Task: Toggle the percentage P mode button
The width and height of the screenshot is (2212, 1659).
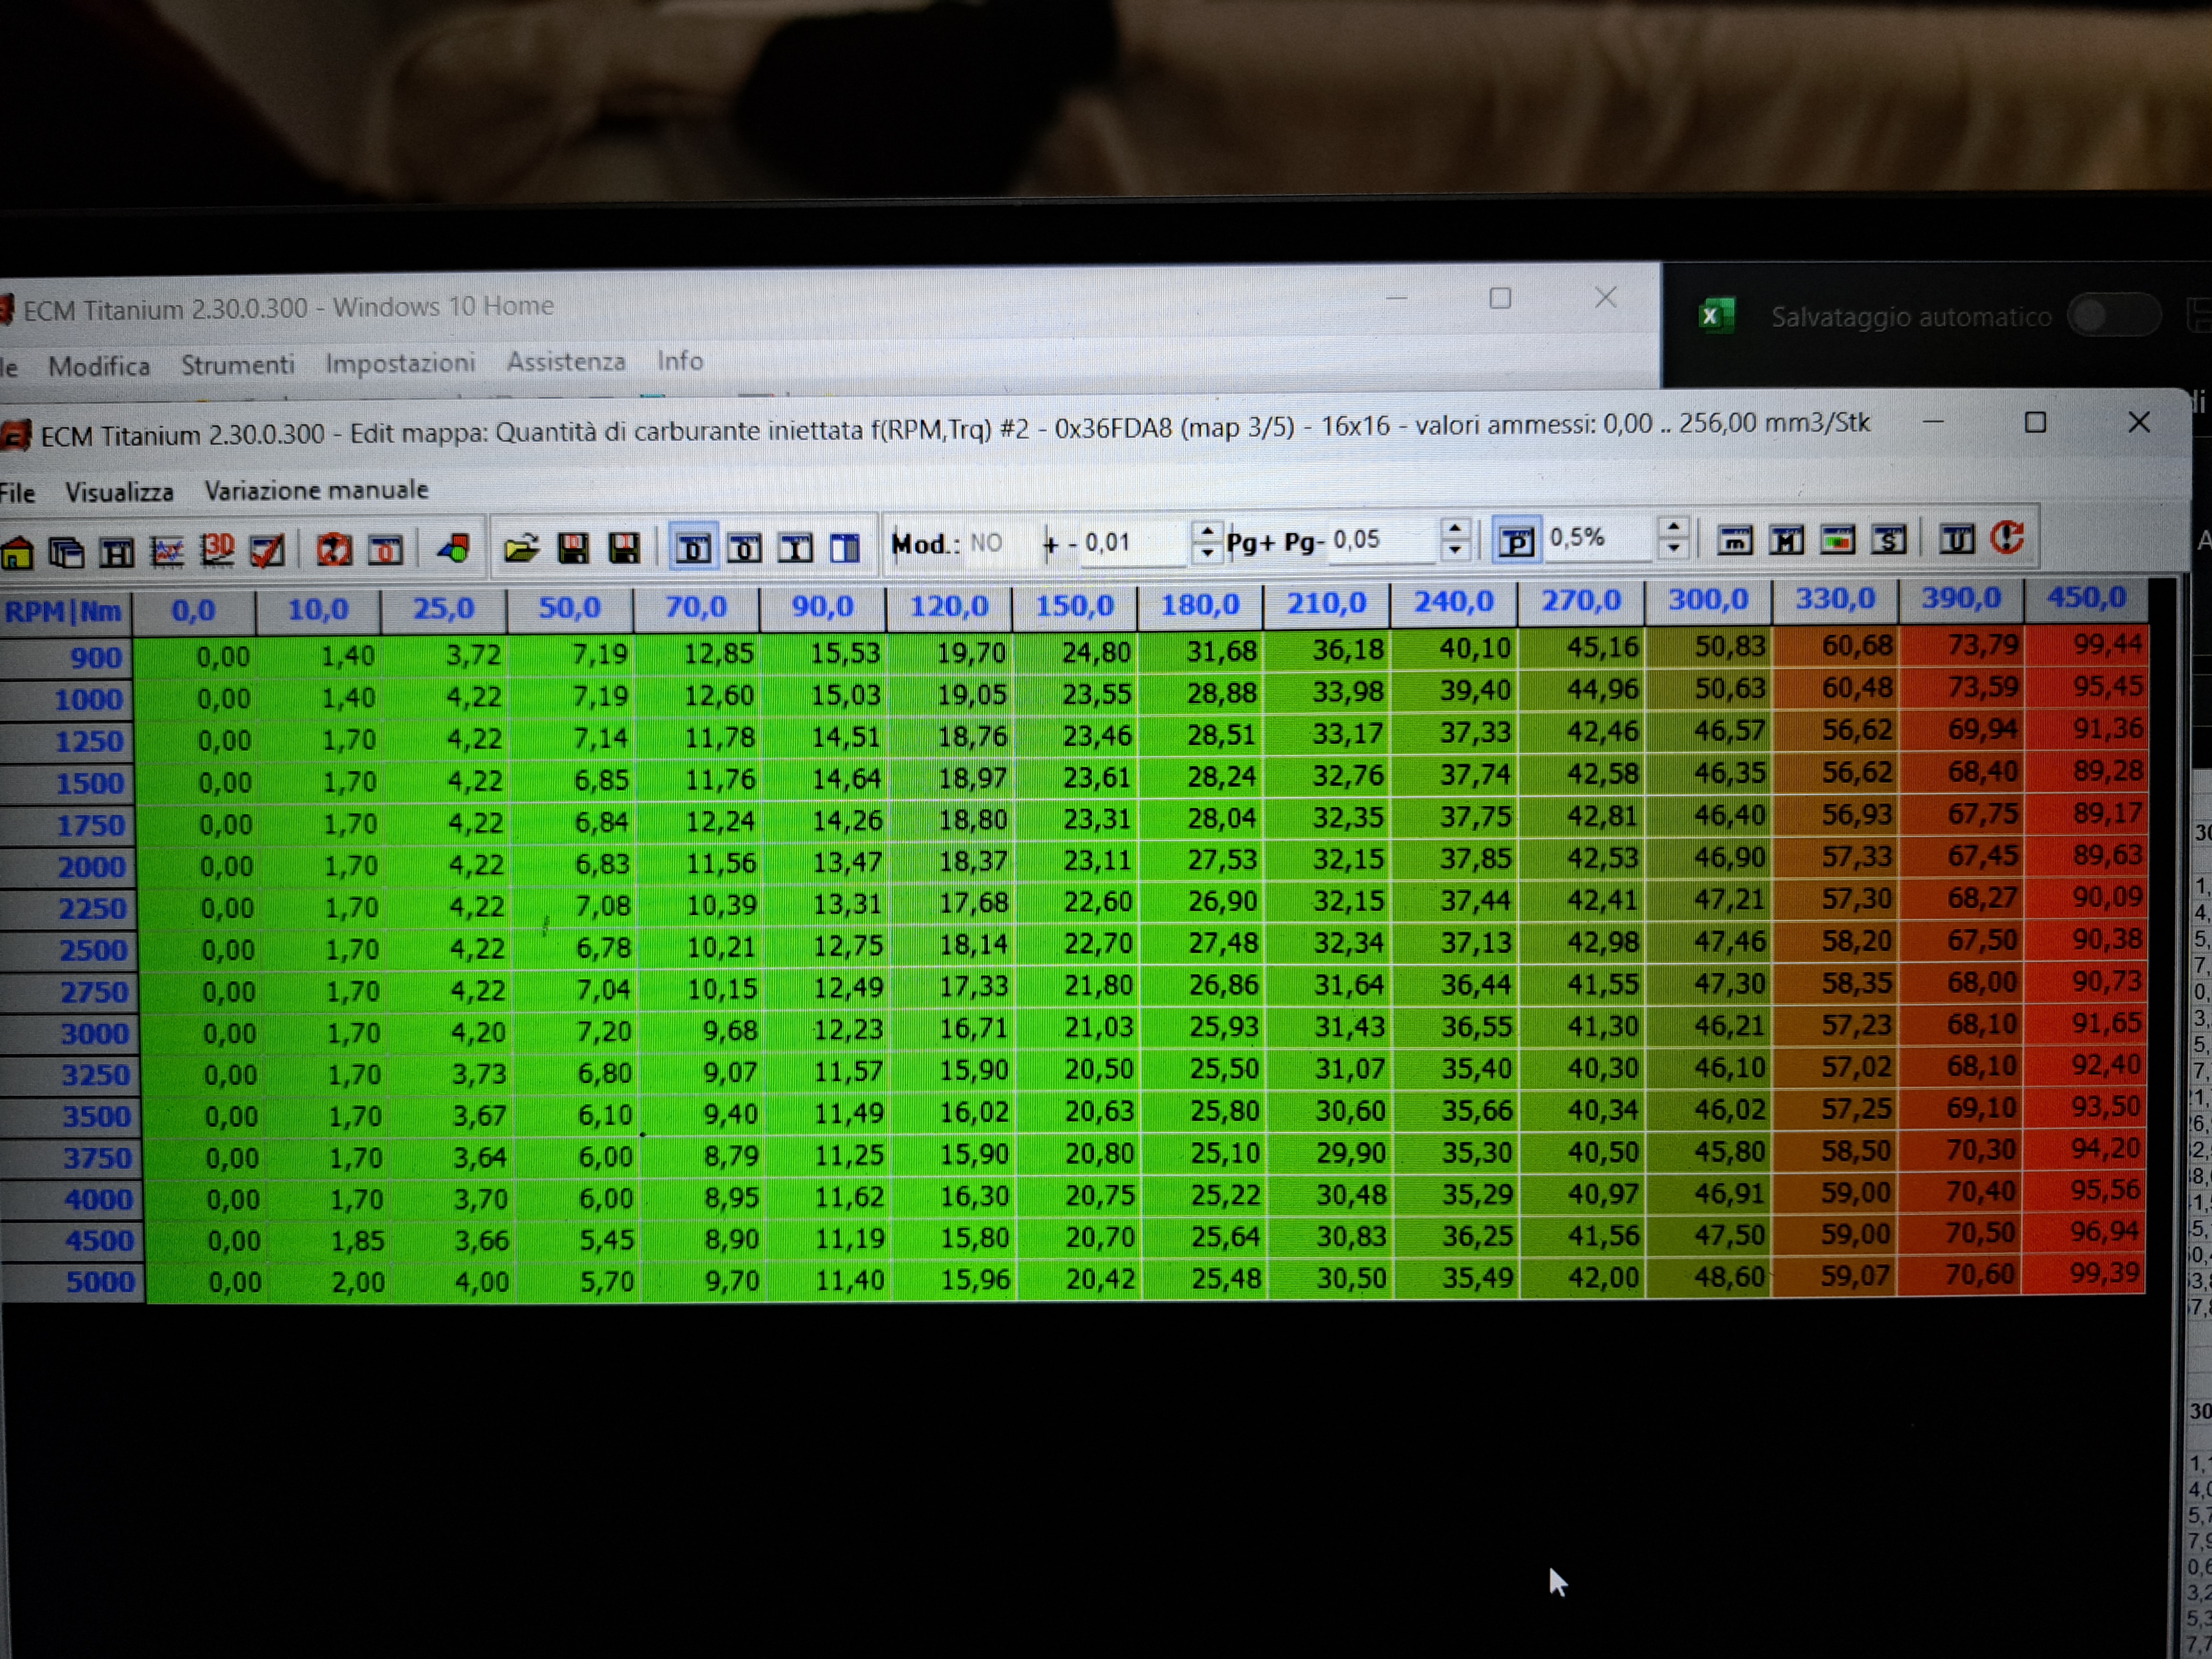Action: click(1516, 542)
